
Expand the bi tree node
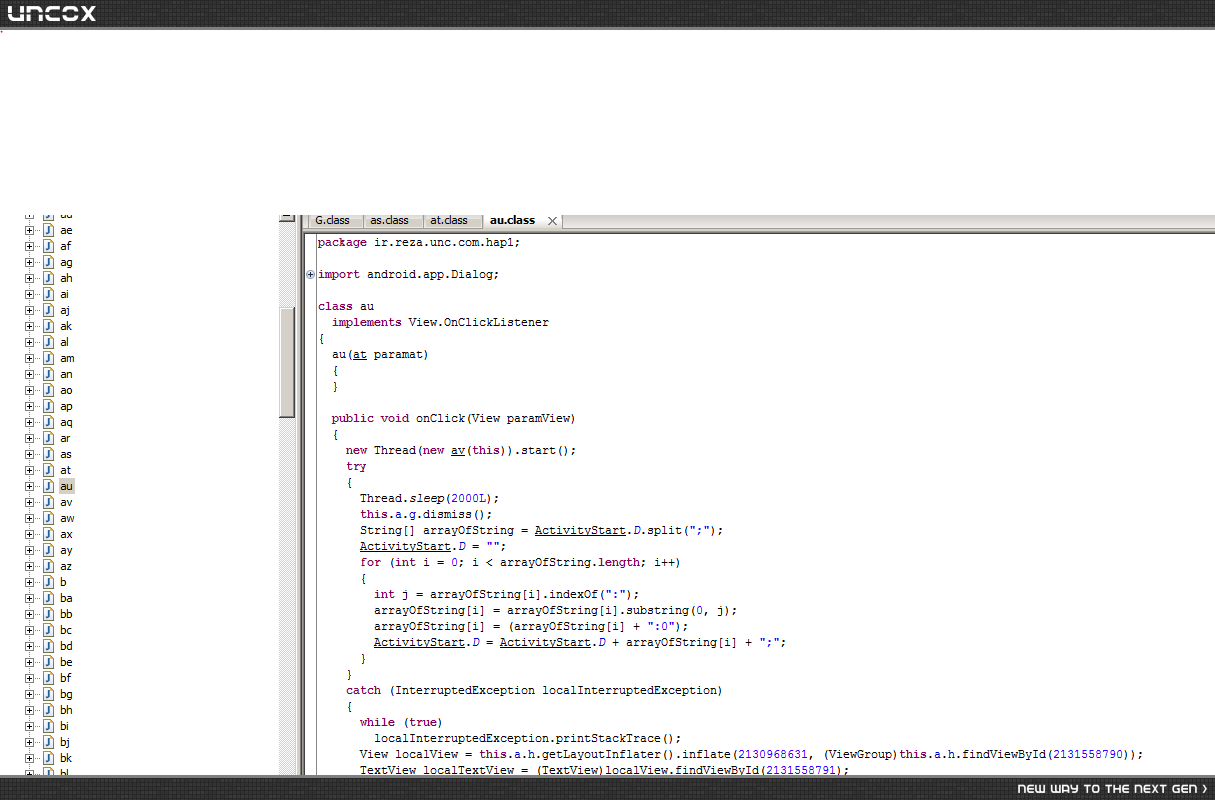(29, 726)
